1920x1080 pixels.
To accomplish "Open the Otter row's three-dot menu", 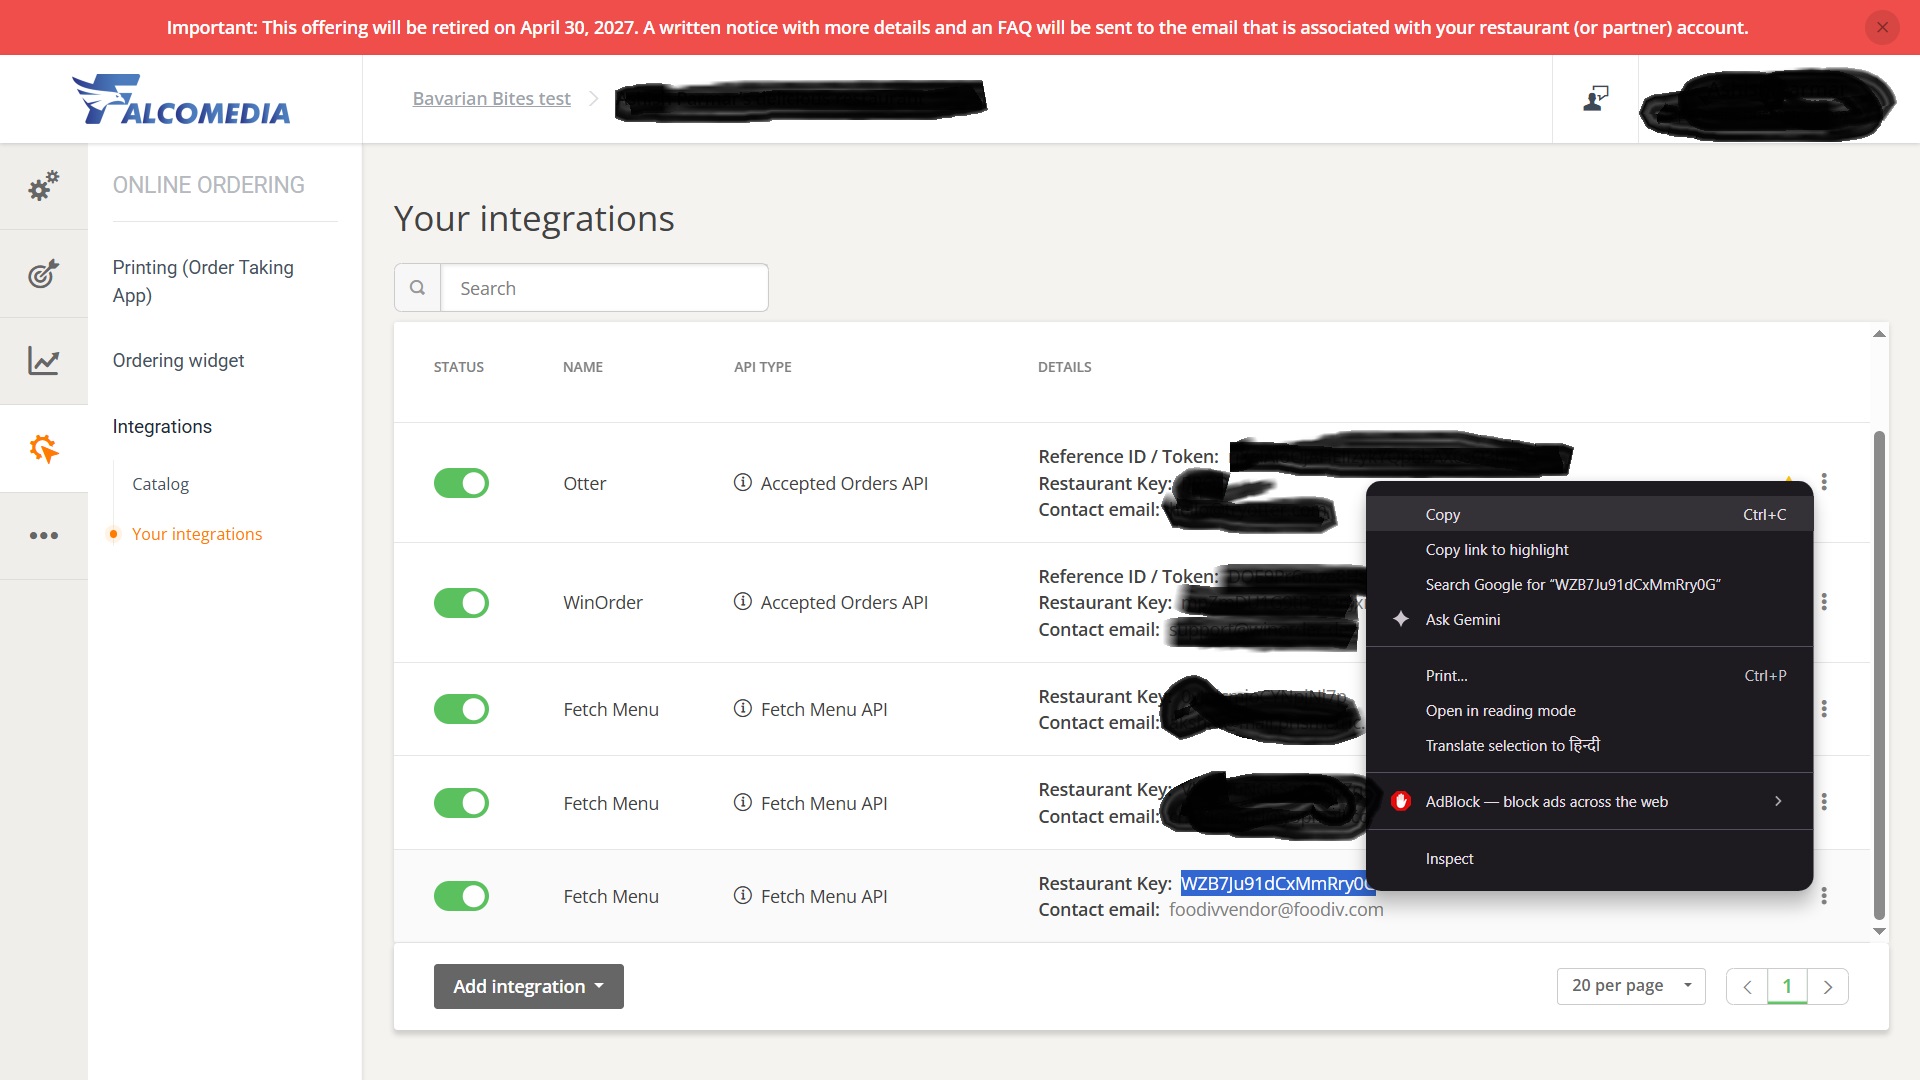I will 1824,482.
